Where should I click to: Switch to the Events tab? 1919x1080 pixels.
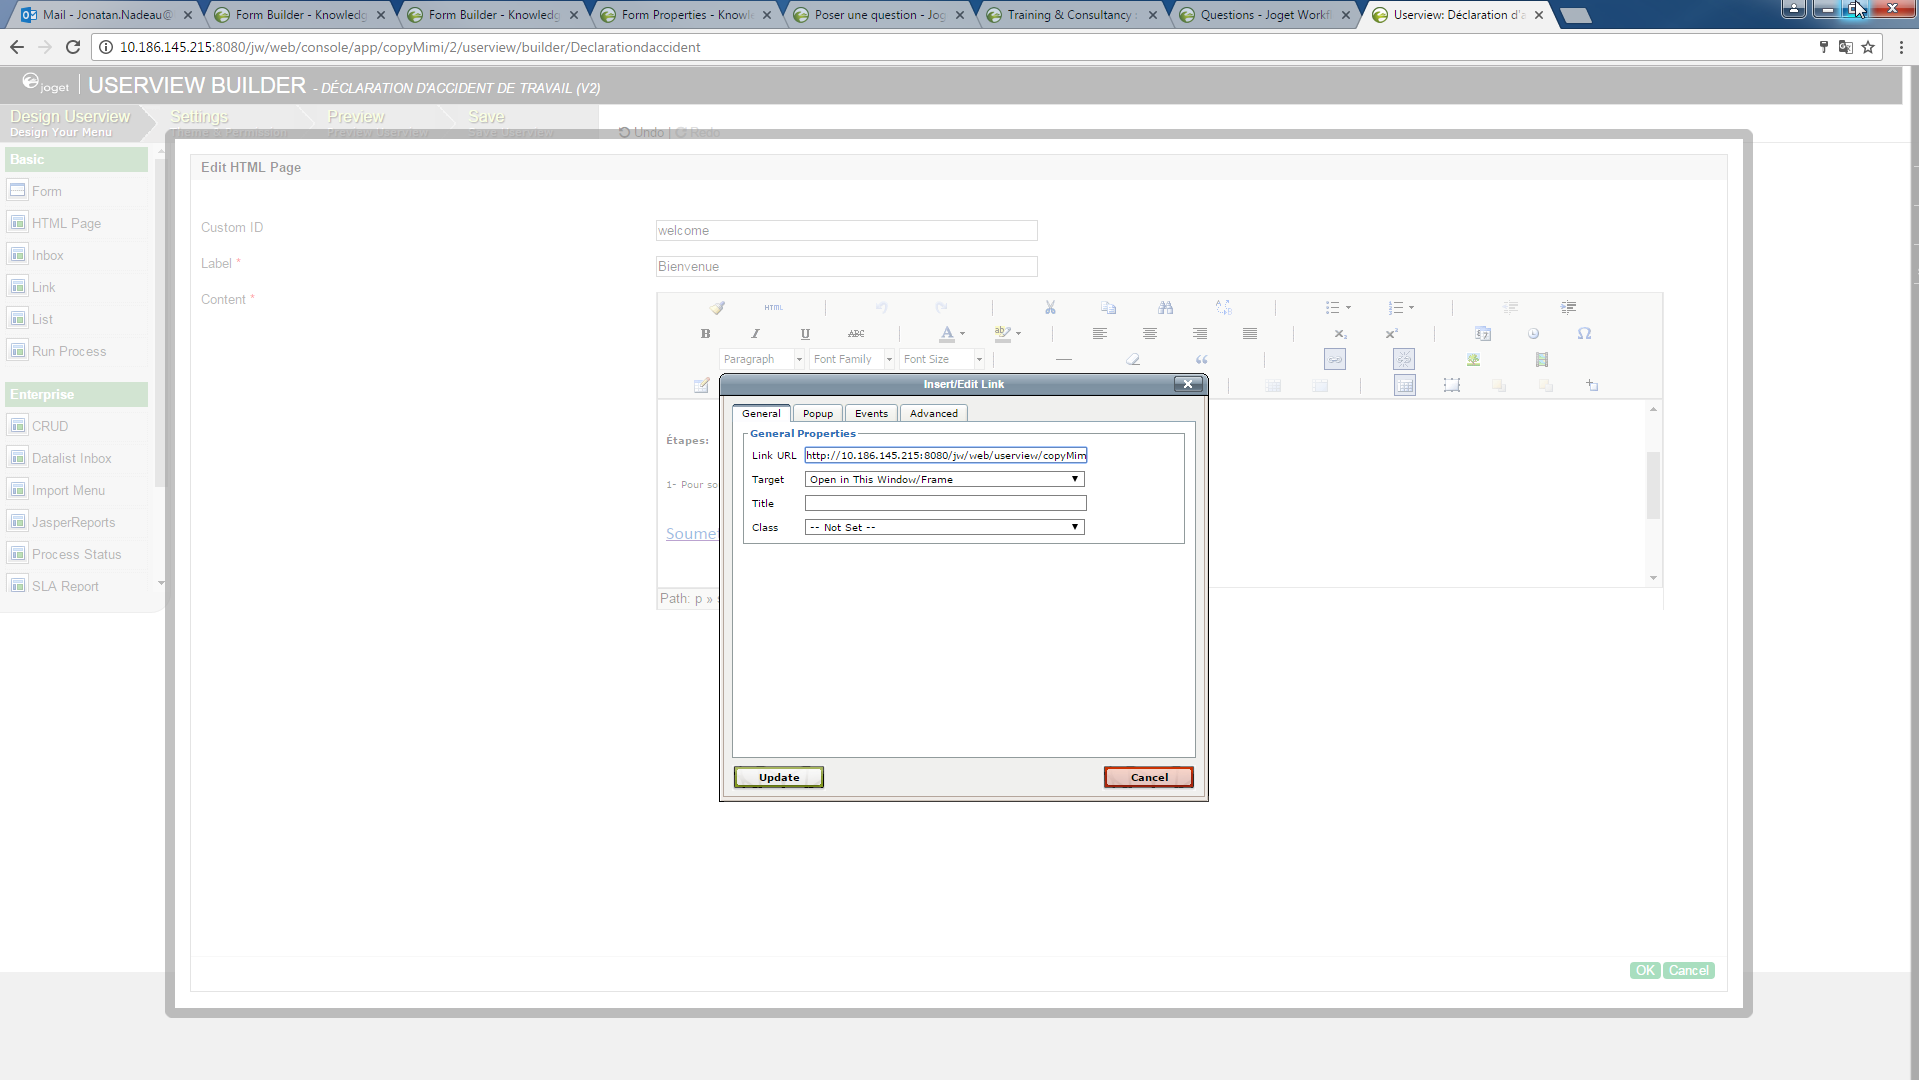871,413
